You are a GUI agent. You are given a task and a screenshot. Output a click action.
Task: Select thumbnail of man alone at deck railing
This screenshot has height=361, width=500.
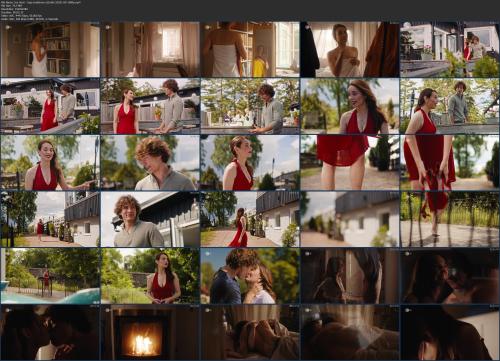(250, 106)
